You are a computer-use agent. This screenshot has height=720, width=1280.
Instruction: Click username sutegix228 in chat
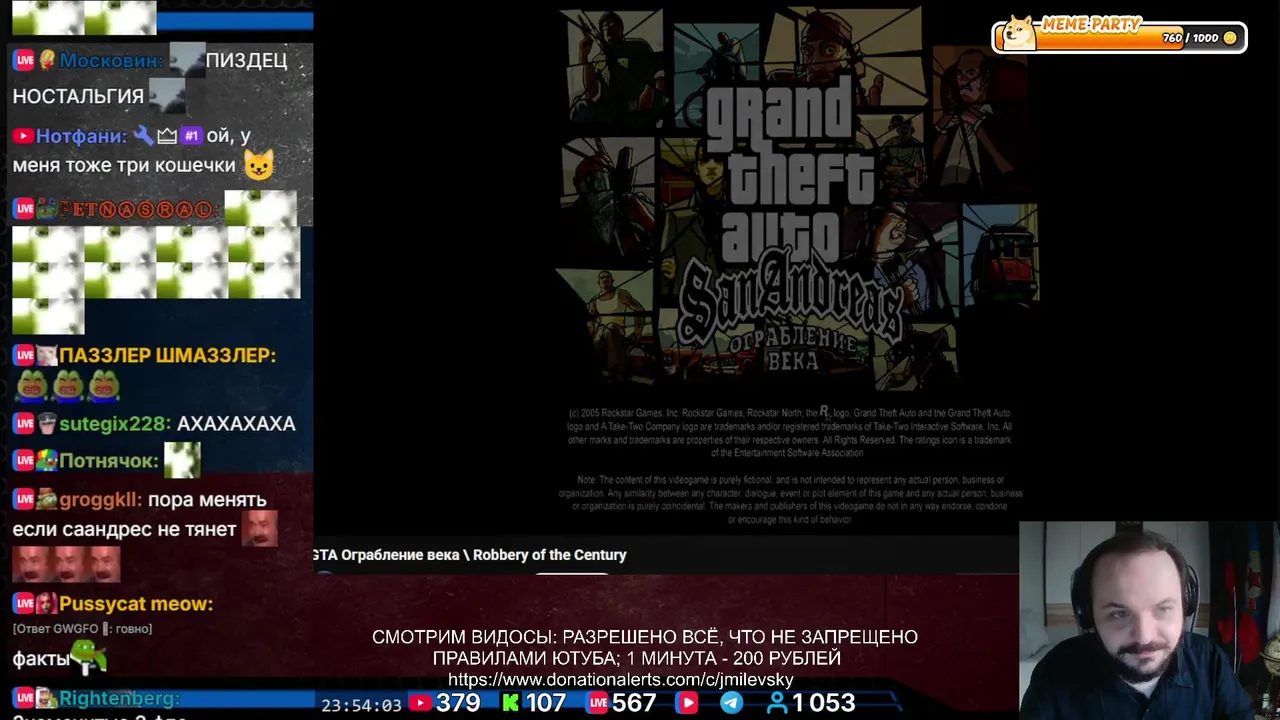114,424
